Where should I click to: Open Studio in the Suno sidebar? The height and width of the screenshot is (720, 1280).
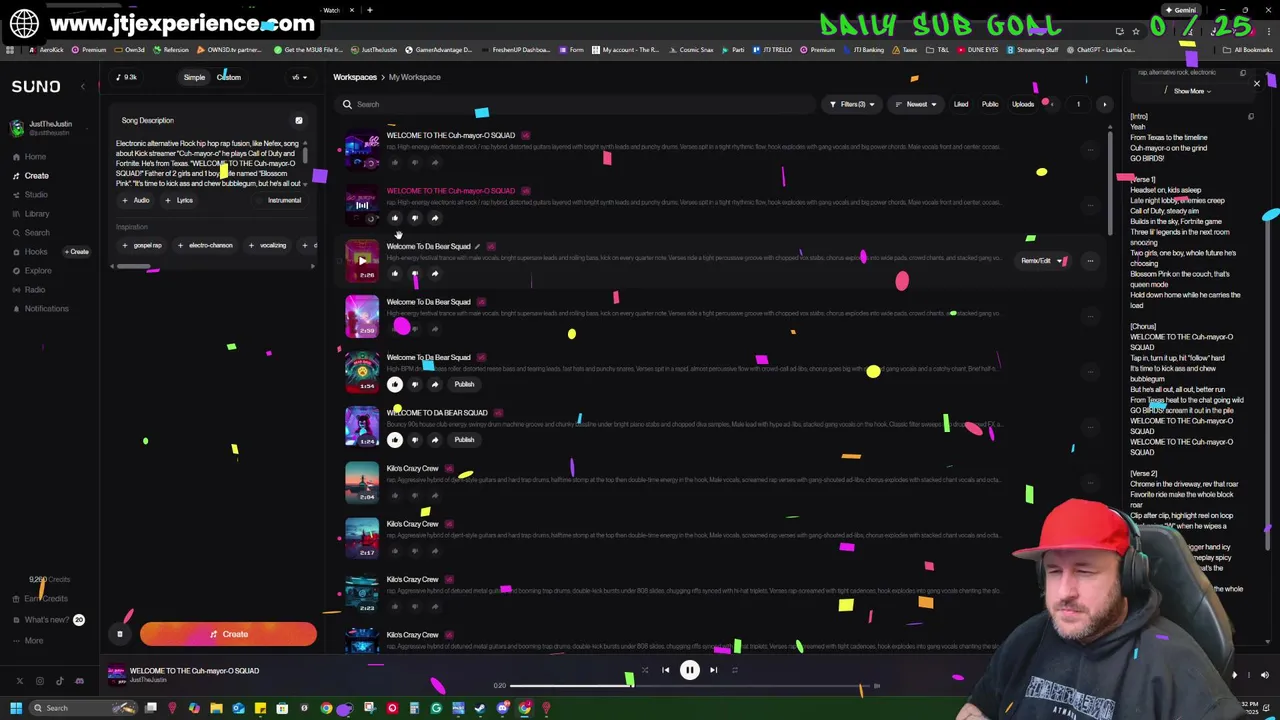pos(36,195)
